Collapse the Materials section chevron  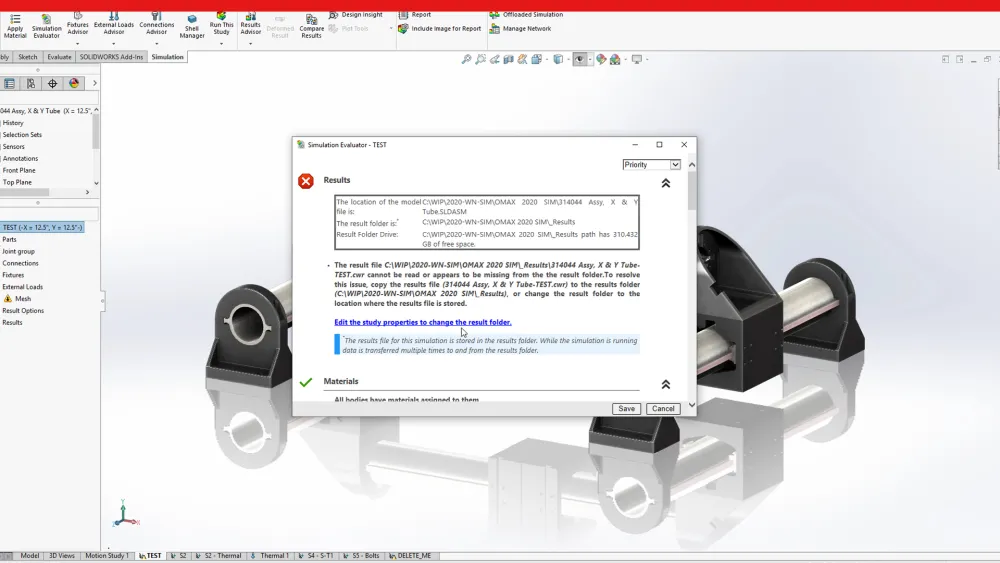[665, 384]
